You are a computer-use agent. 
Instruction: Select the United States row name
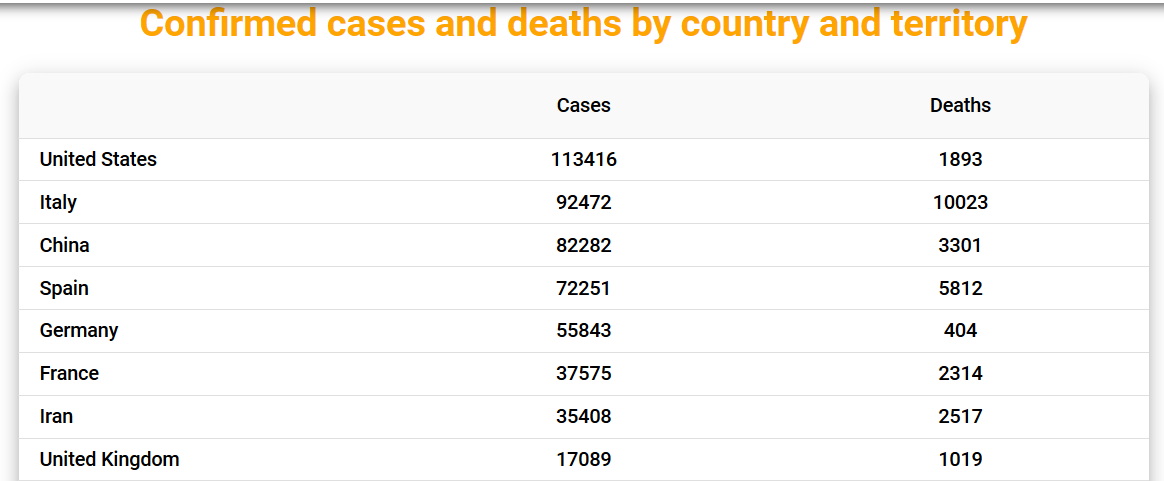coord(98,159)
